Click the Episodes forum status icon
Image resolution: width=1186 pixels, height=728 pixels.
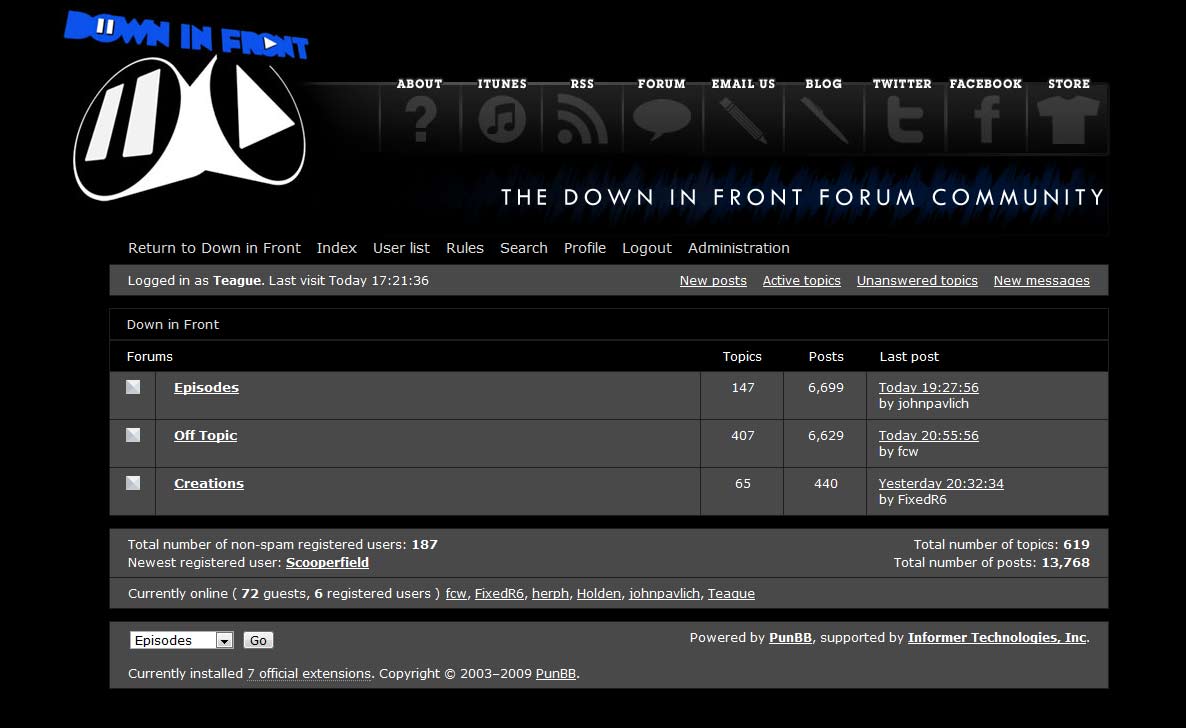coord(133,387)
